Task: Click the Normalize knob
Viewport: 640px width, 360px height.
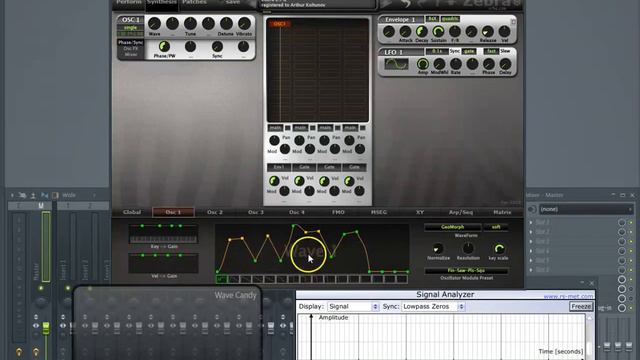Action: tap(438, 249)
